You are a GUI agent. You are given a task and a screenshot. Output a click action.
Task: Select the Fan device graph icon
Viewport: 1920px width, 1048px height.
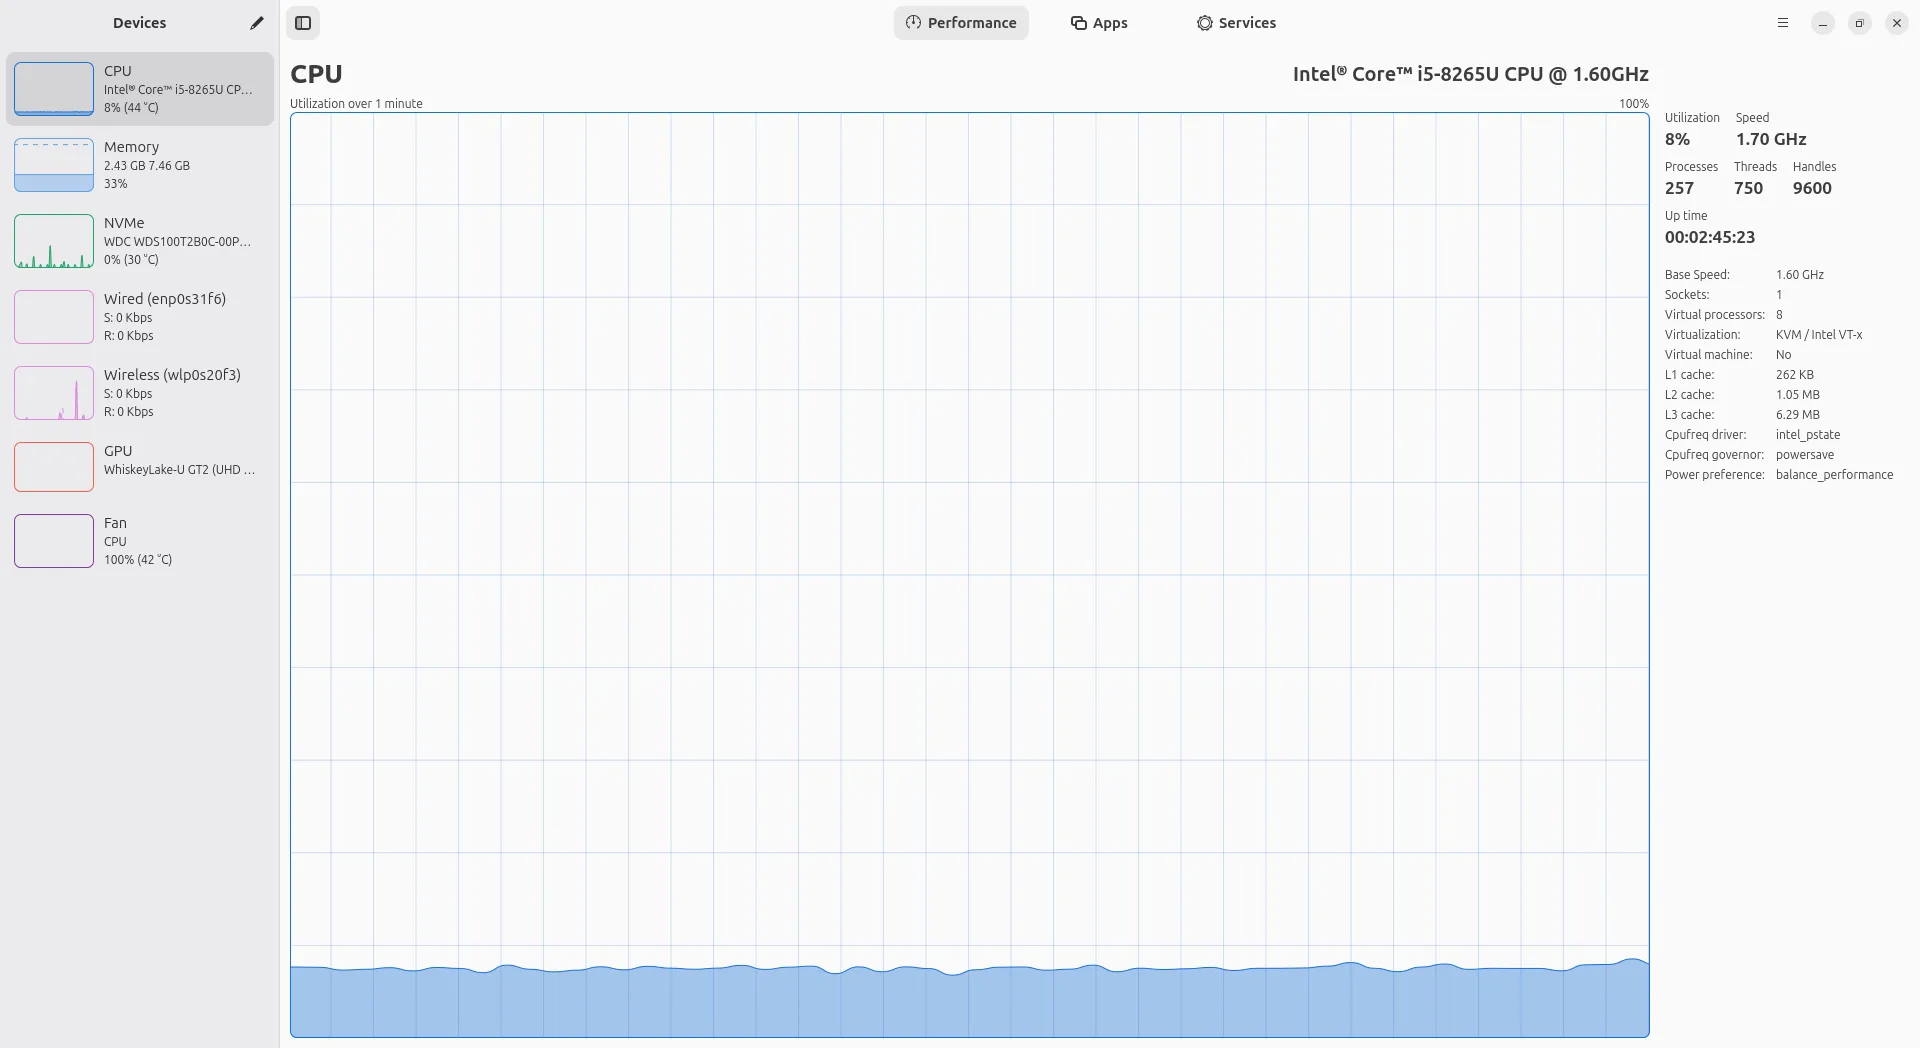[54, 541]
